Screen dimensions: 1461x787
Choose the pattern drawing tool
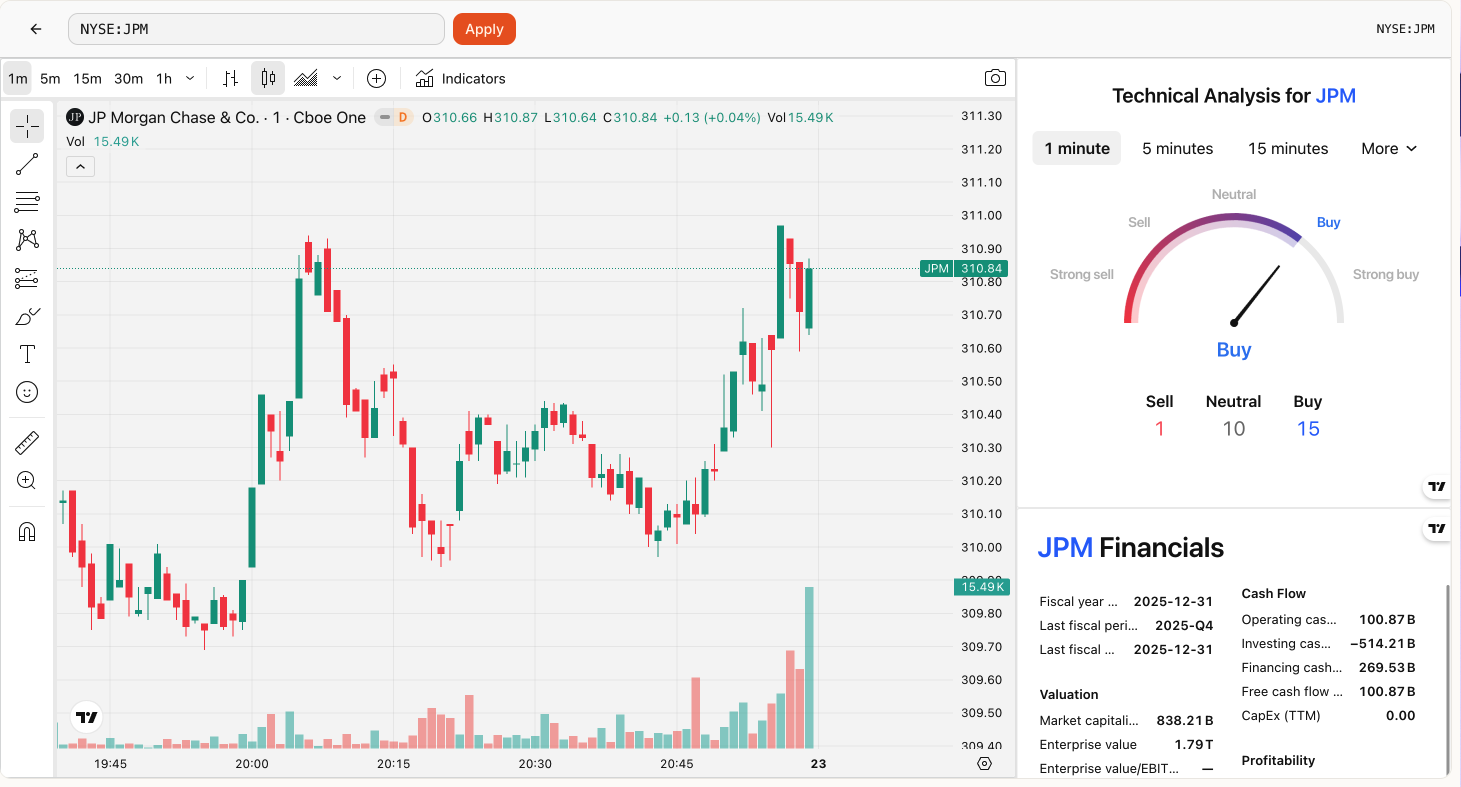(x=27, y=239)
